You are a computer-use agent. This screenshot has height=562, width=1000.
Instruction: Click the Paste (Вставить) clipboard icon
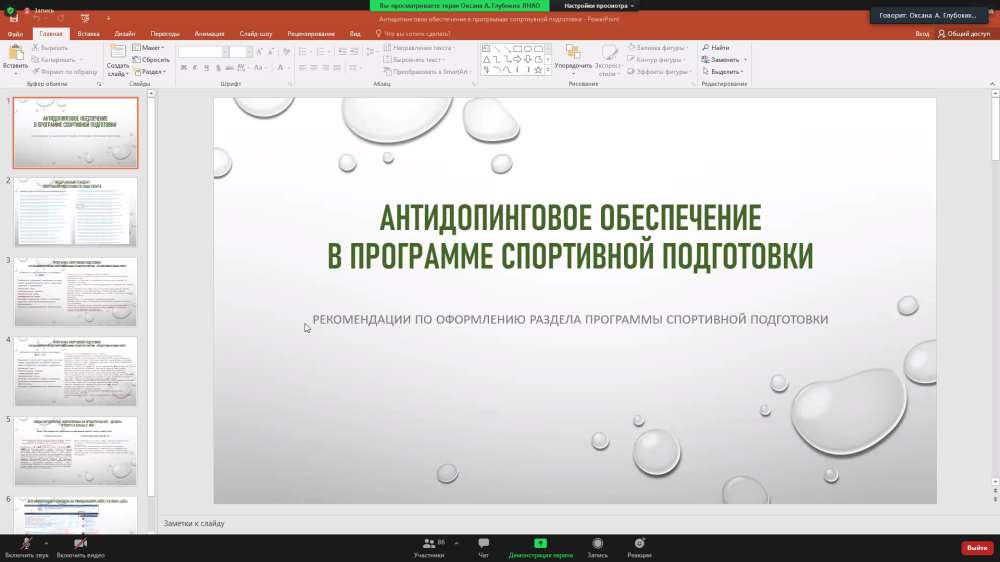pyautogui.click(x=15, y=54)
